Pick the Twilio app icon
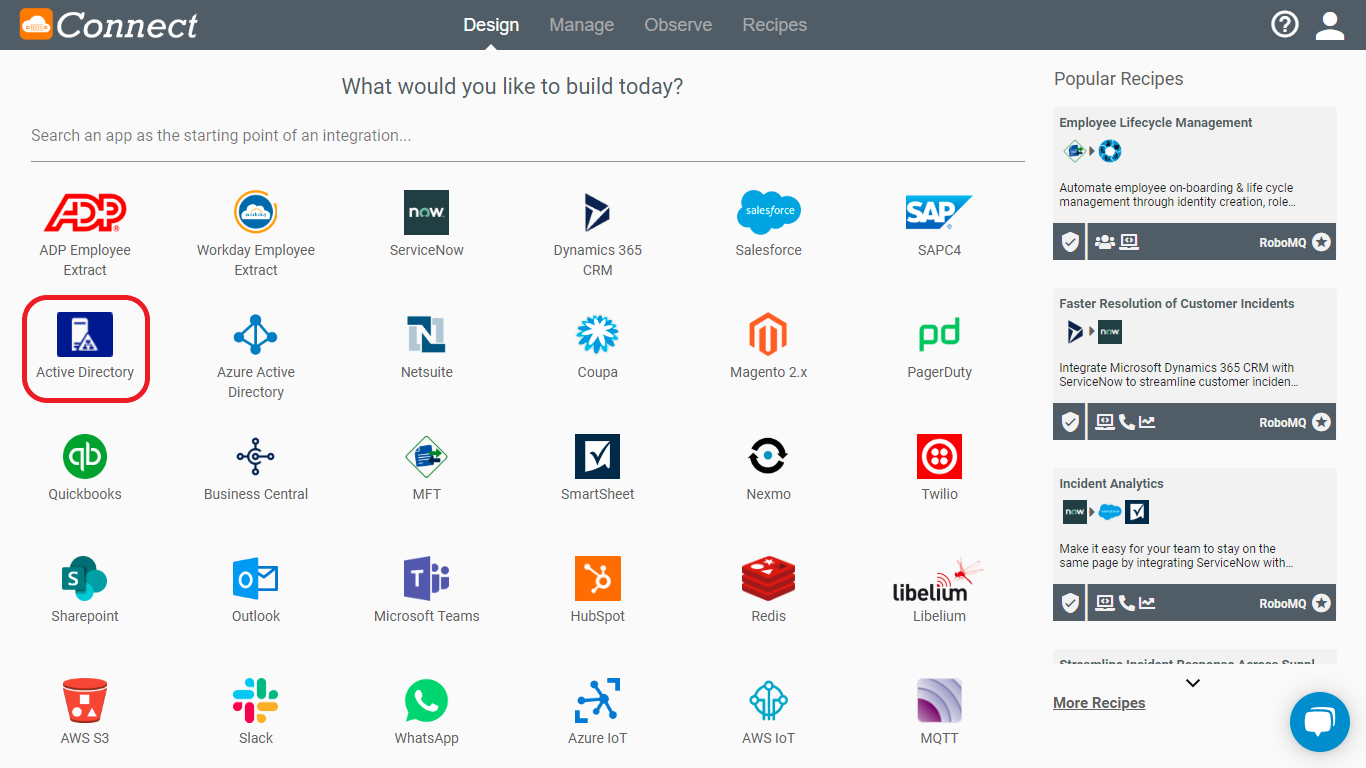This screenshot has width=1366, height=768. 939,456
